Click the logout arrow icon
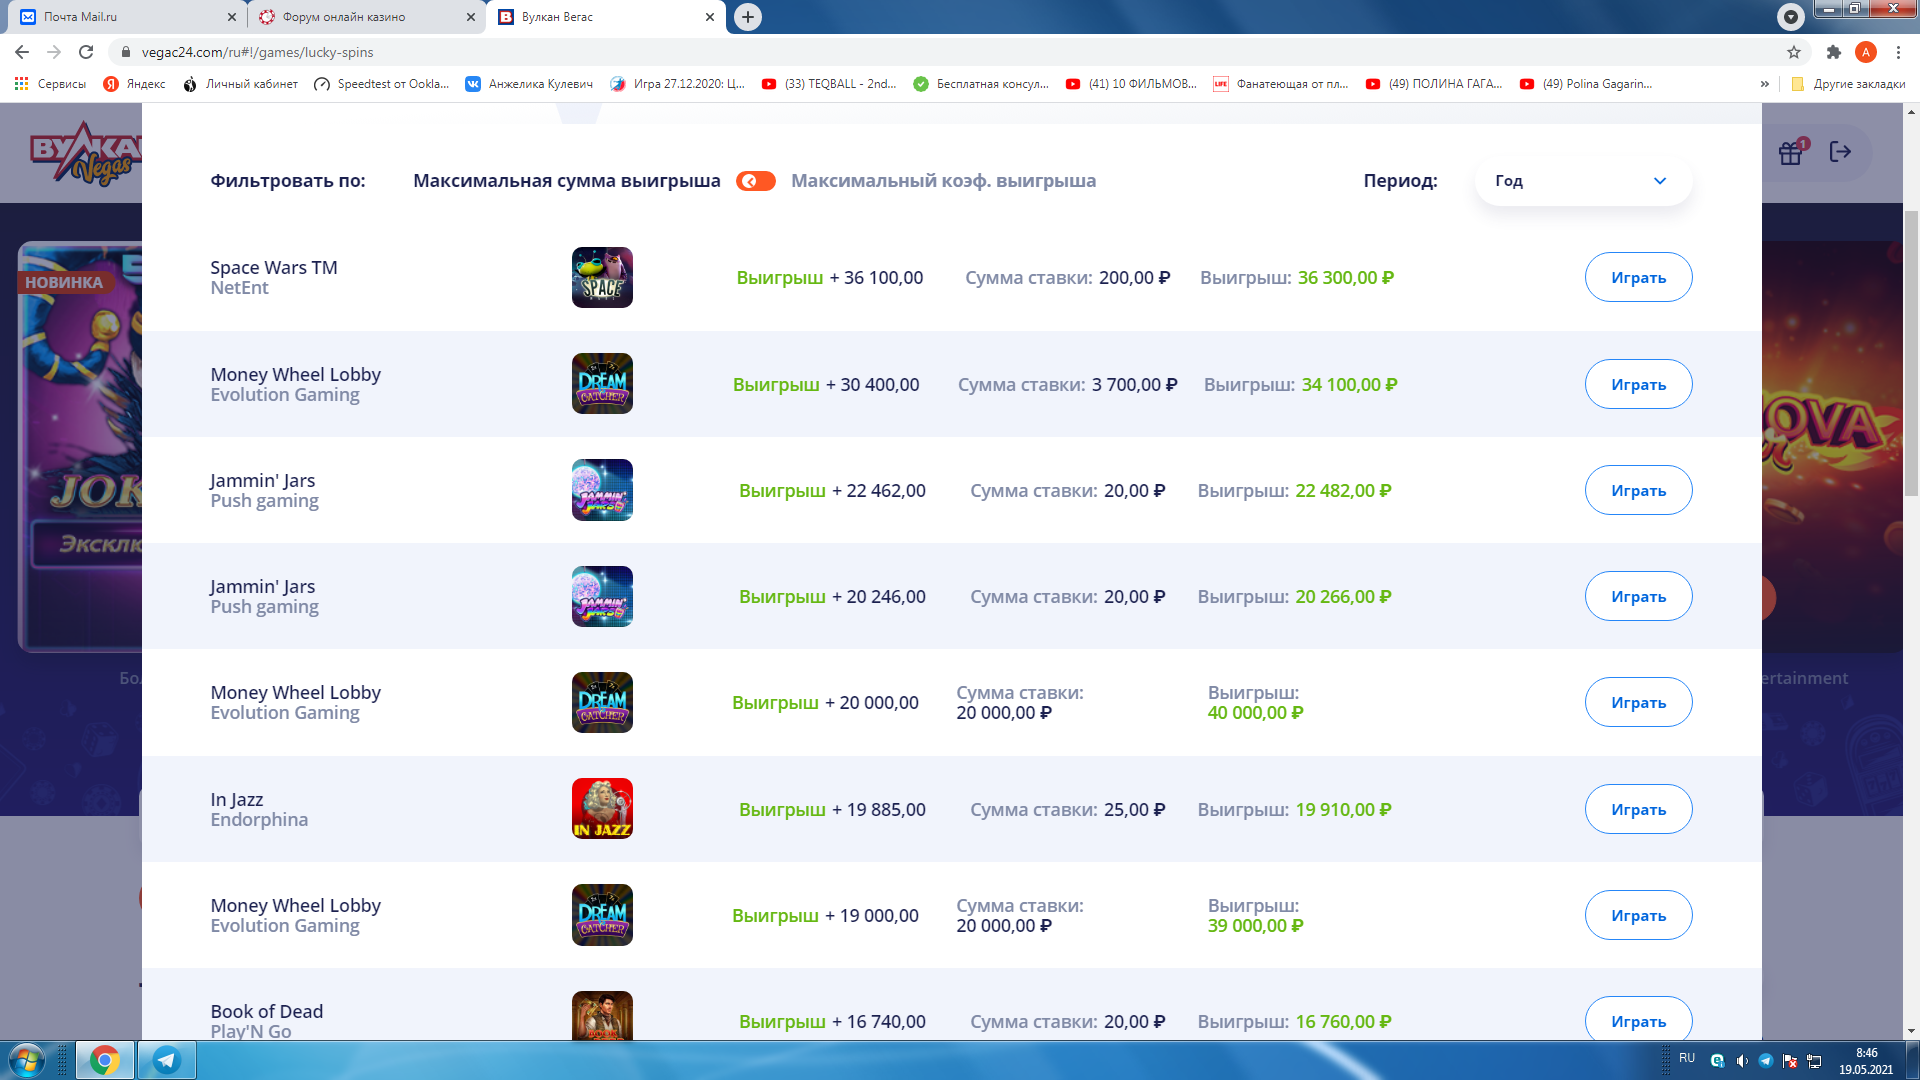The image size is (1920, 1080). pyautogui.click(x=1840, y=152)
